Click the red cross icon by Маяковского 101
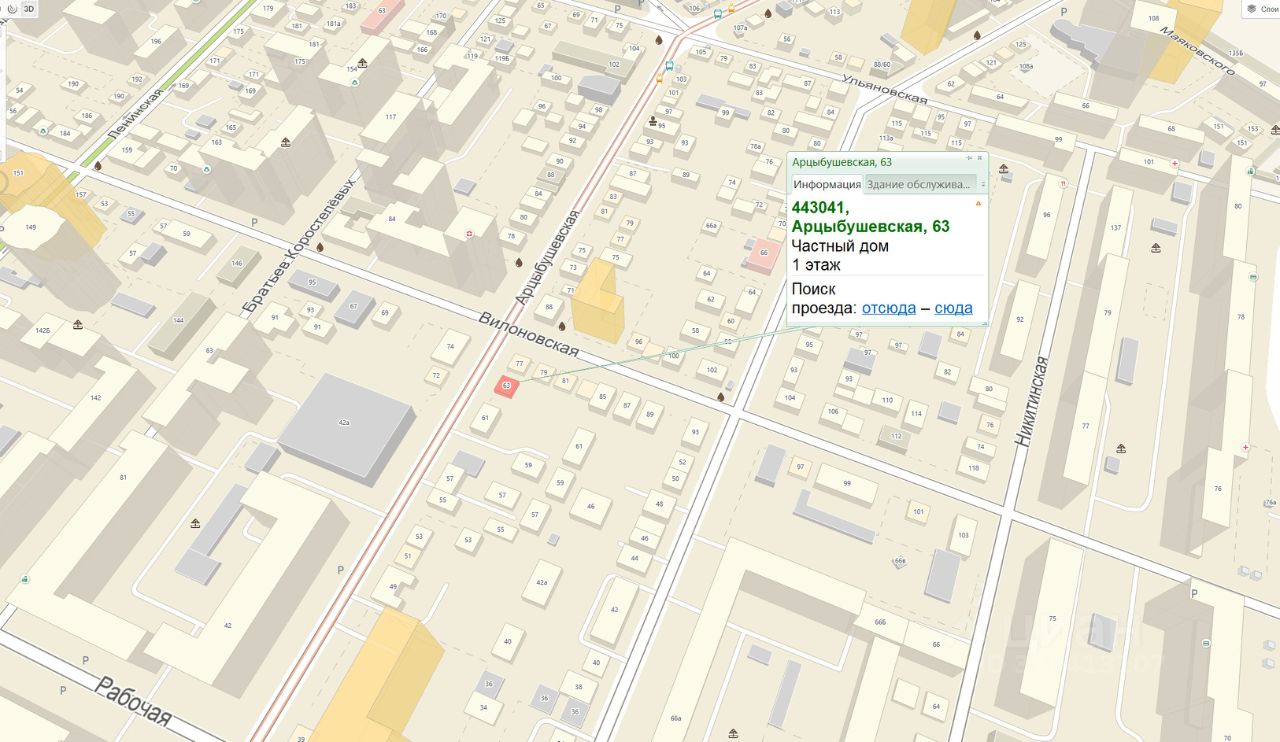 1174,162
